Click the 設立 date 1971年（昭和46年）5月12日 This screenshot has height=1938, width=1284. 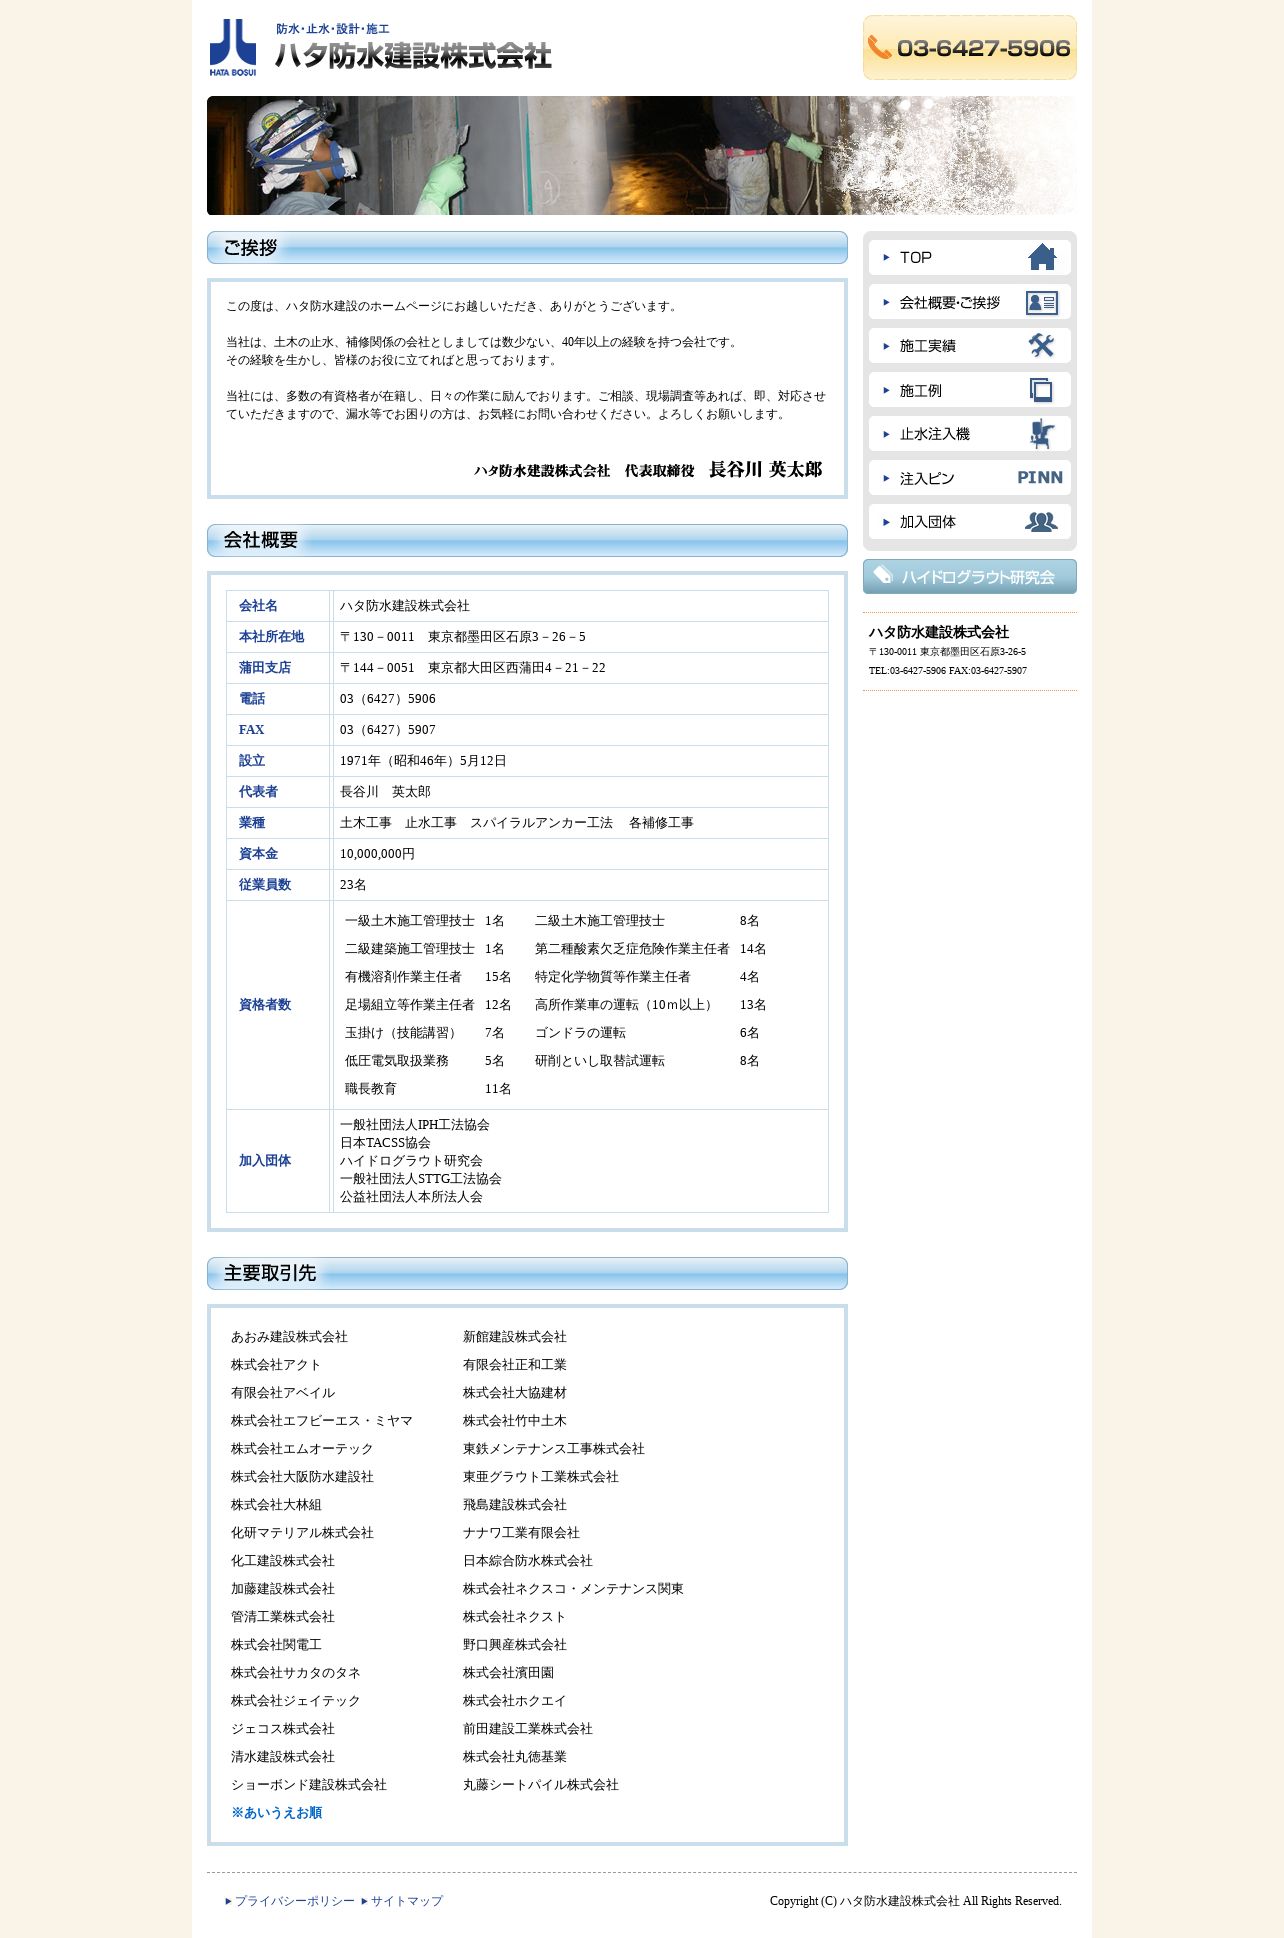click(423, 761)
